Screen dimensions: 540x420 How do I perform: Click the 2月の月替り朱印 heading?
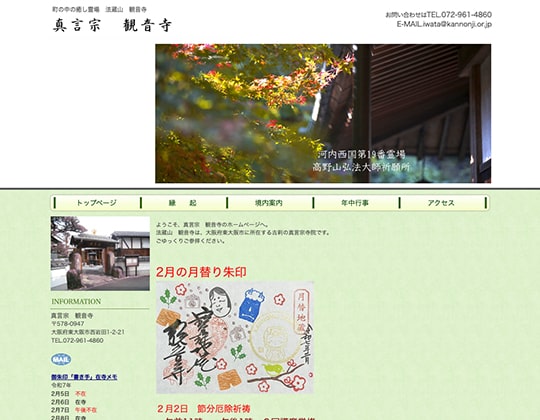[201, 272]
